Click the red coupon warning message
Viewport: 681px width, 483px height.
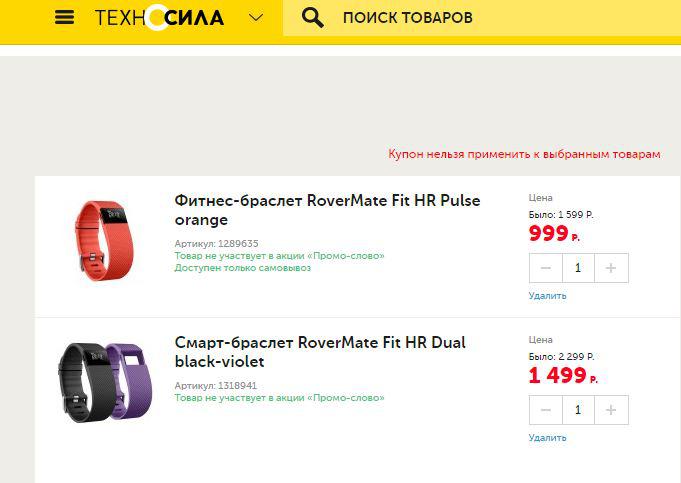pos(524,155)
